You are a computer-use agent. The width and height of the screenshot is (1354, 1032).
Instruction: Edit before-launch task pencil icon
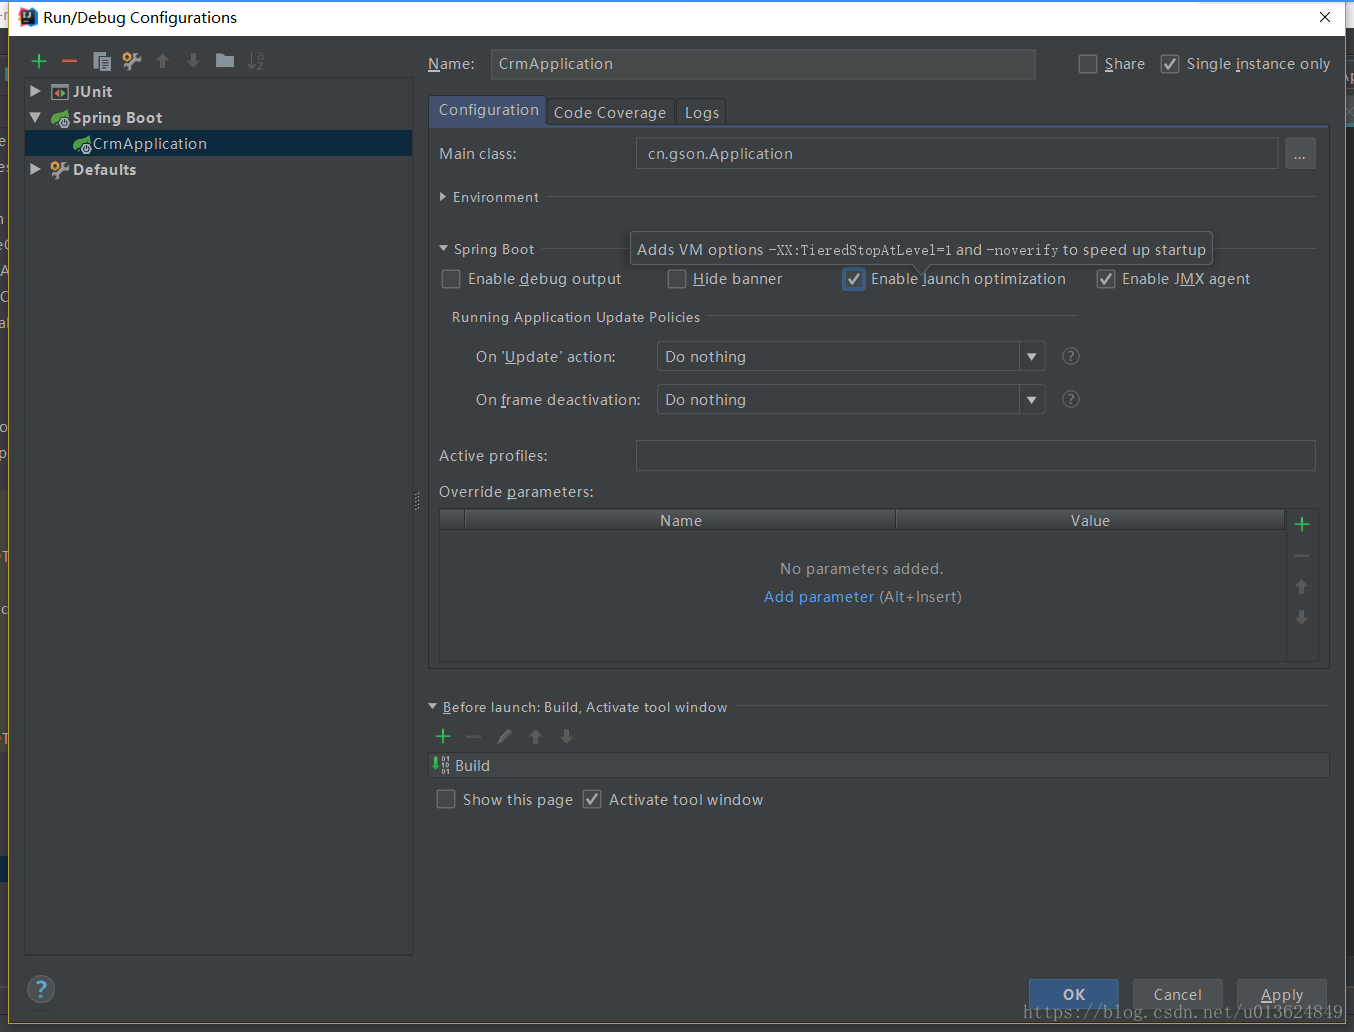pyautogui.click(x=505, y=737)
